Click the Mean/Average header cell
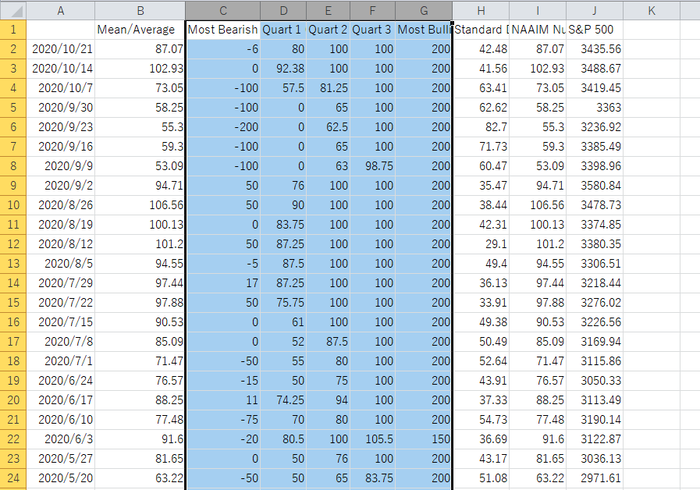This screenshot has width=700, height=490. point(140,29)
